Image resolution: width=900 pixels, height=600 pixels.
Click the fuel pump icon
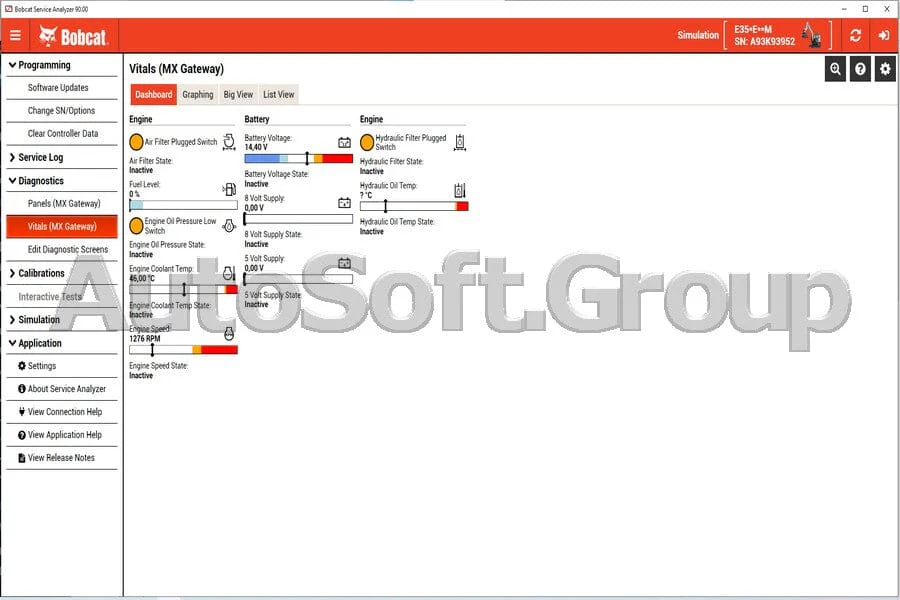pyautogui.click(x=229, y=189)
